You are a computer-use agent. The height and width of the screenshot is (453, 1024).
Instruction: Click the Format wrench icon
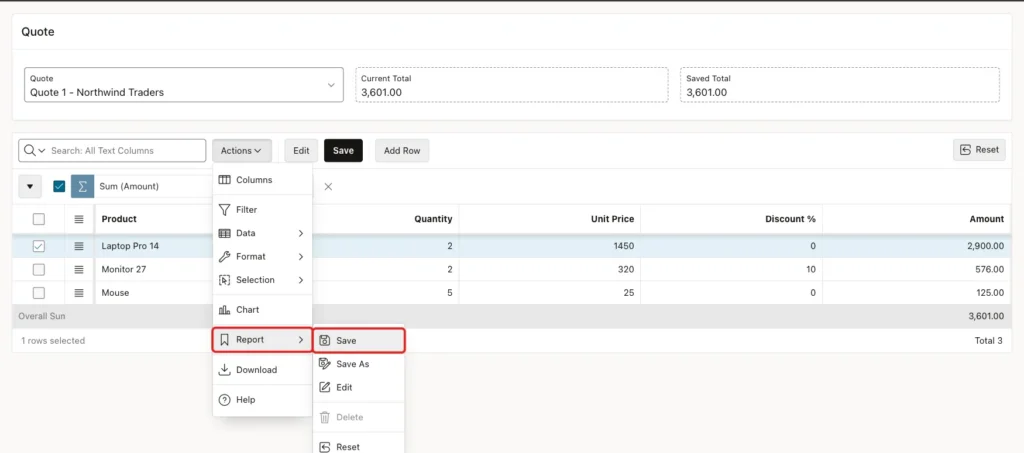(x=225, y=257)
